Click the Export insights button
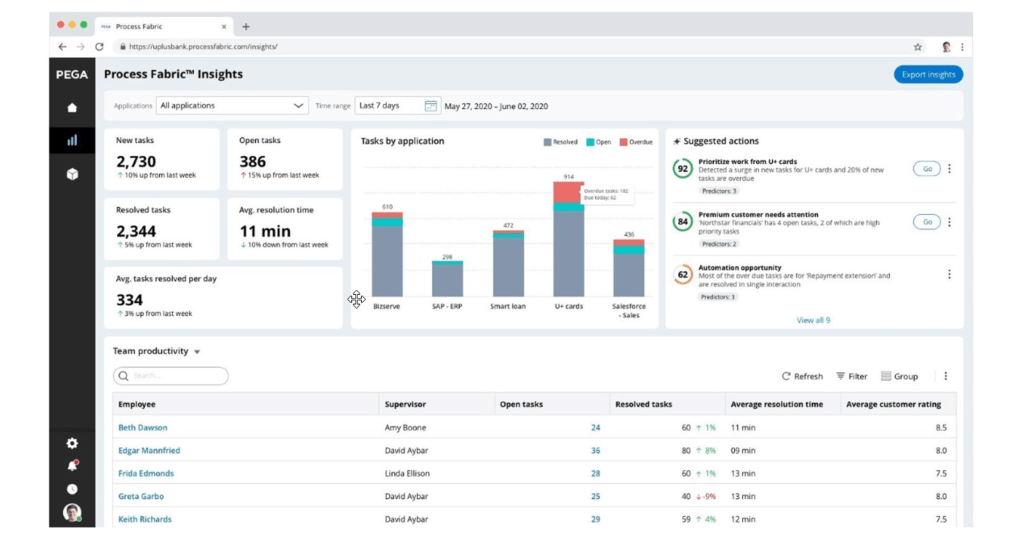 [x=928, y=74]
